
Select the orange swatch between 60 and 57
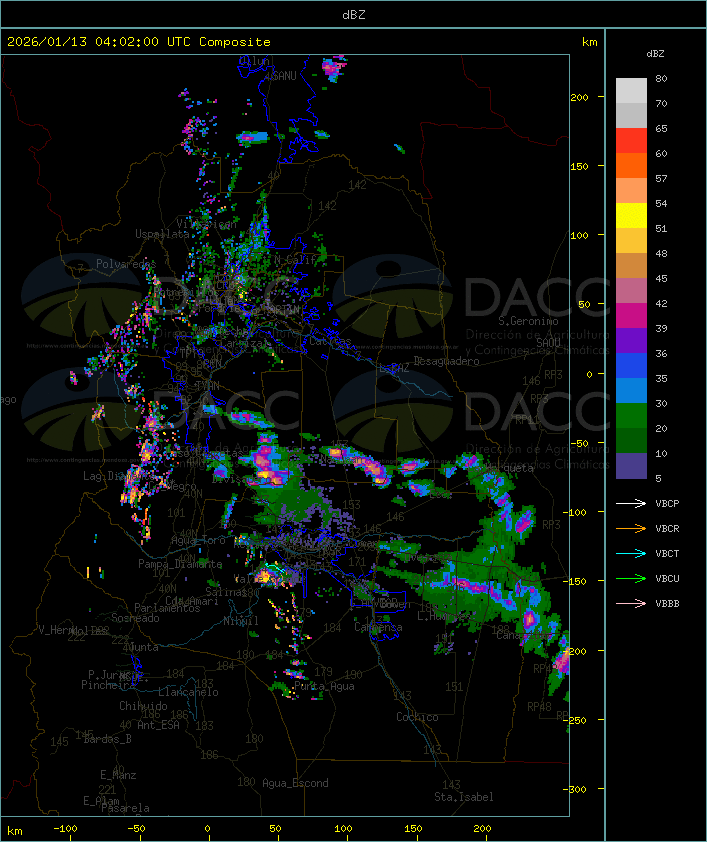[x=631, y=165]
